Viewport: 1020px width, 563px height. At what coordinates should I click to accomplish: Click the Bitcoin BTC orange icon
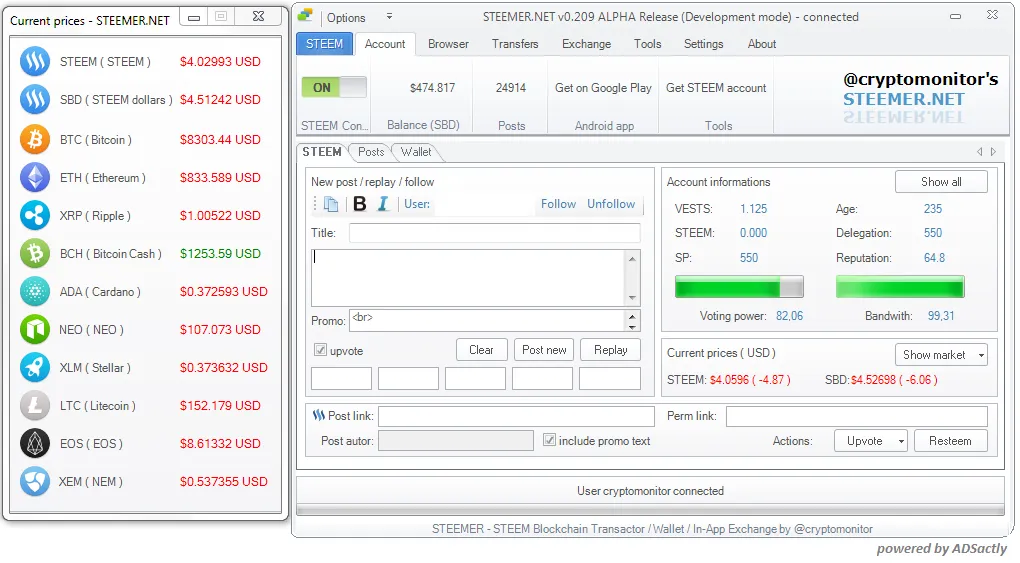coord(35,139)
